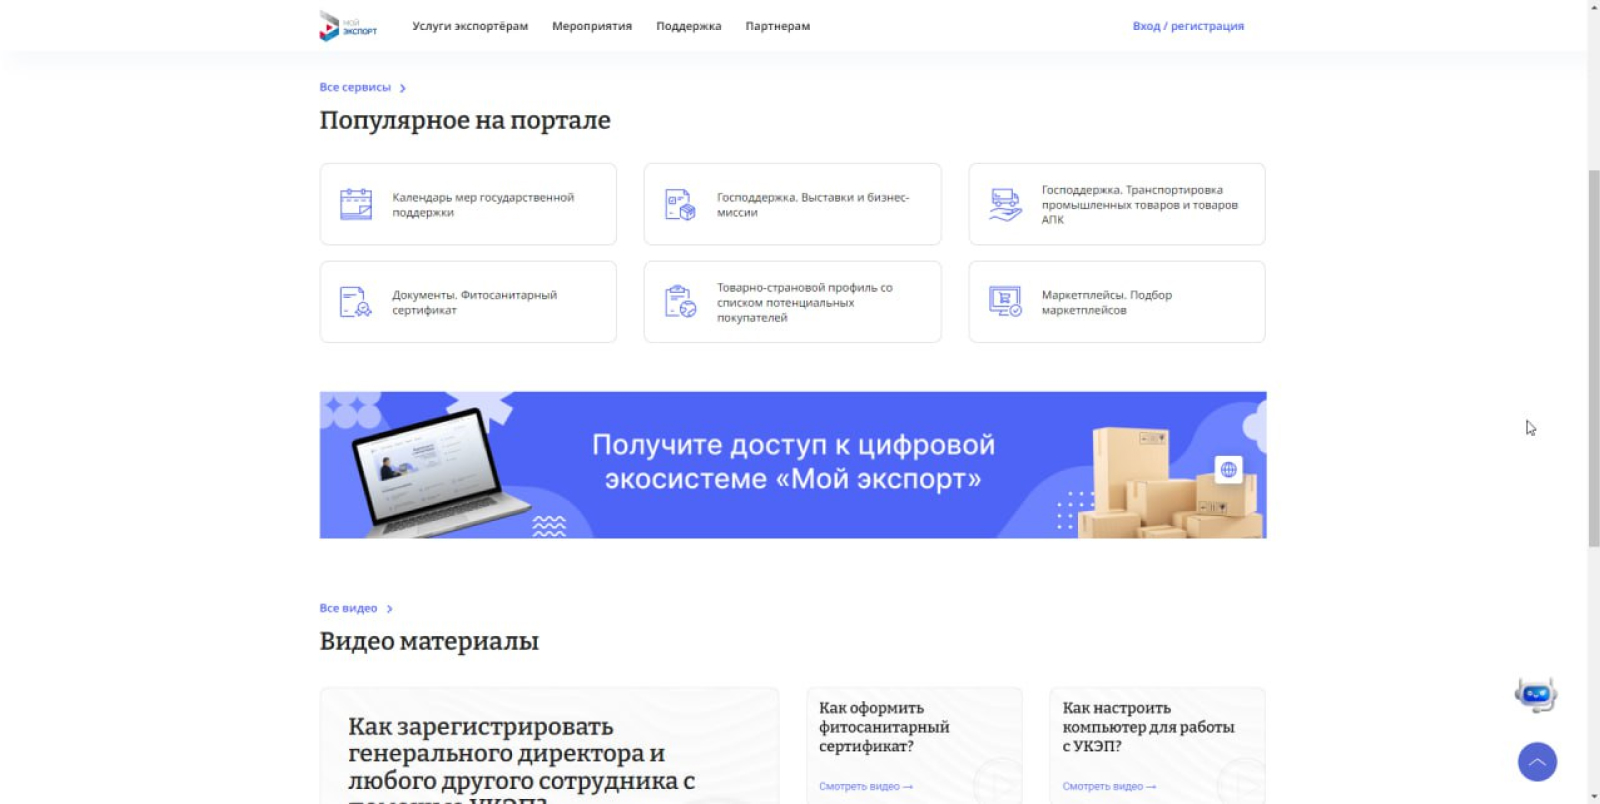Open Как настроить компьютер для работы с УКЭП title
Image resolution: width=1600 pixels, height=804 pixels.
pyautogui.click(x=1148, y=727)
